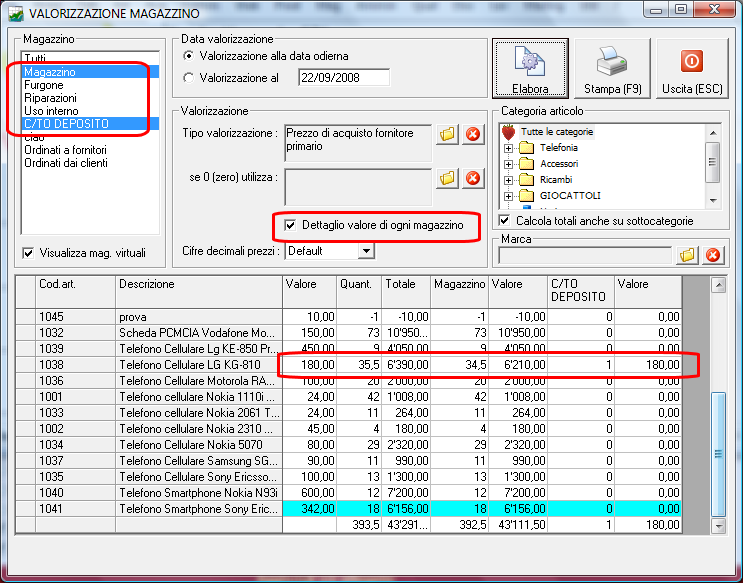This screenshot has height=583, width=743.
Task: Select 'Tutte le categorie' tree item
Action: [557, 132]
